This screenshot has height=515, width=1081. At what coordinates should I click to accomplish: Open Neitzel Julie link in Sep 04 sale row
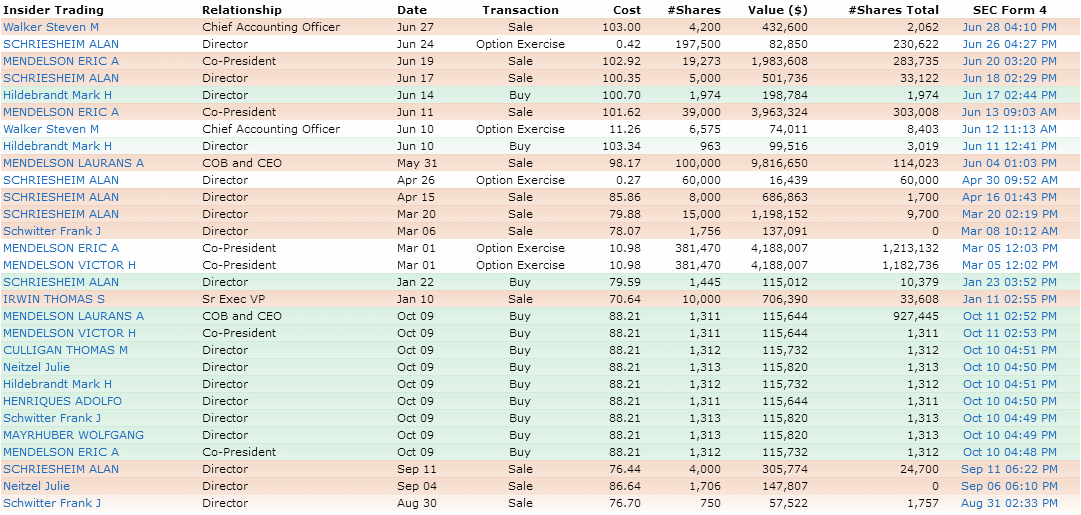tap(36, 487)
